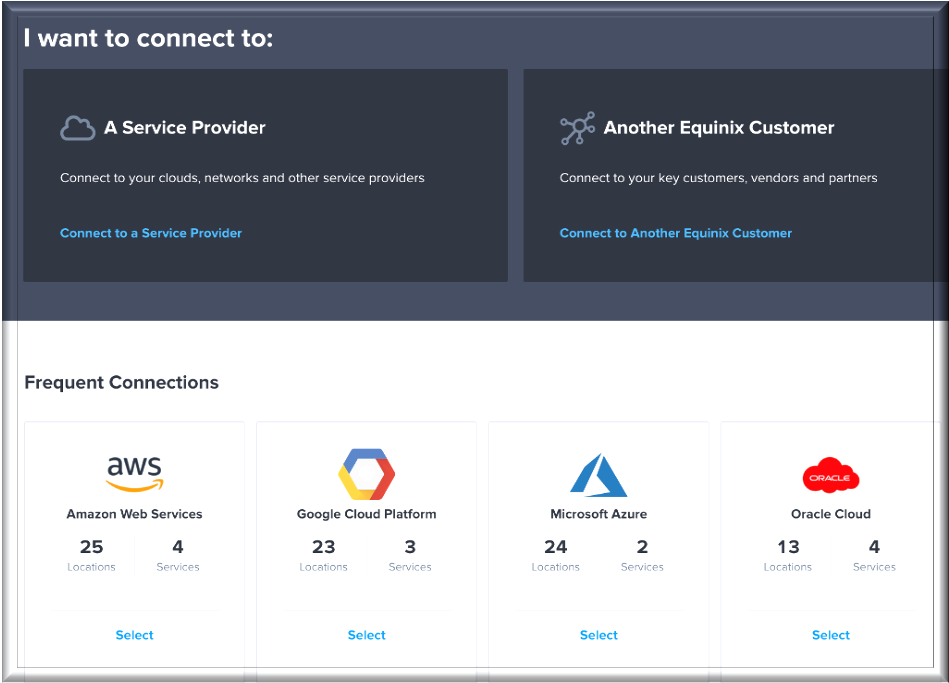The width and height of the screenshot is (949, 683).
Task: Click Oracle Cloud 4 Services count
Action: (x=875, y=548)
